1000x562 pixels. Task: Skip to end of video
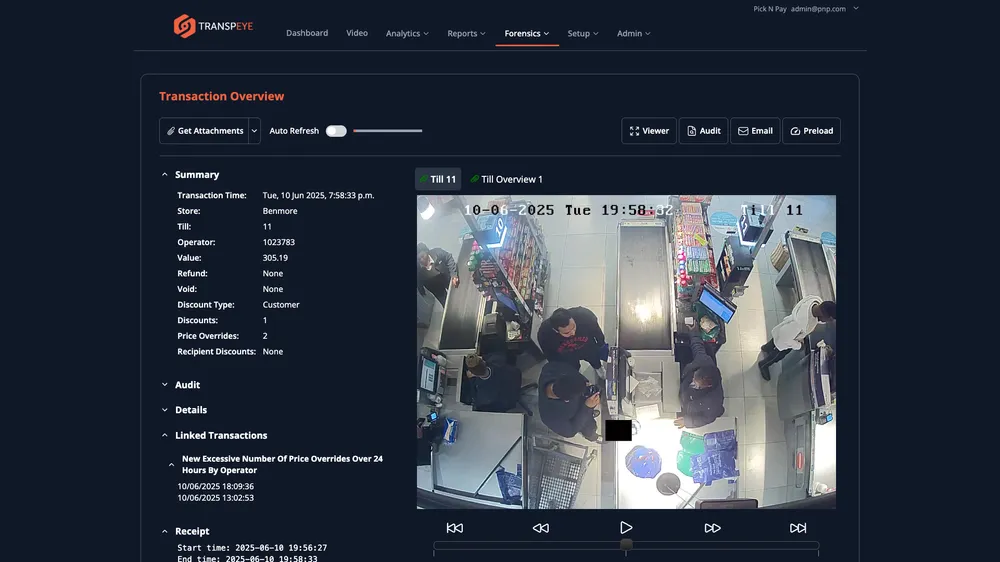(798, 528)
